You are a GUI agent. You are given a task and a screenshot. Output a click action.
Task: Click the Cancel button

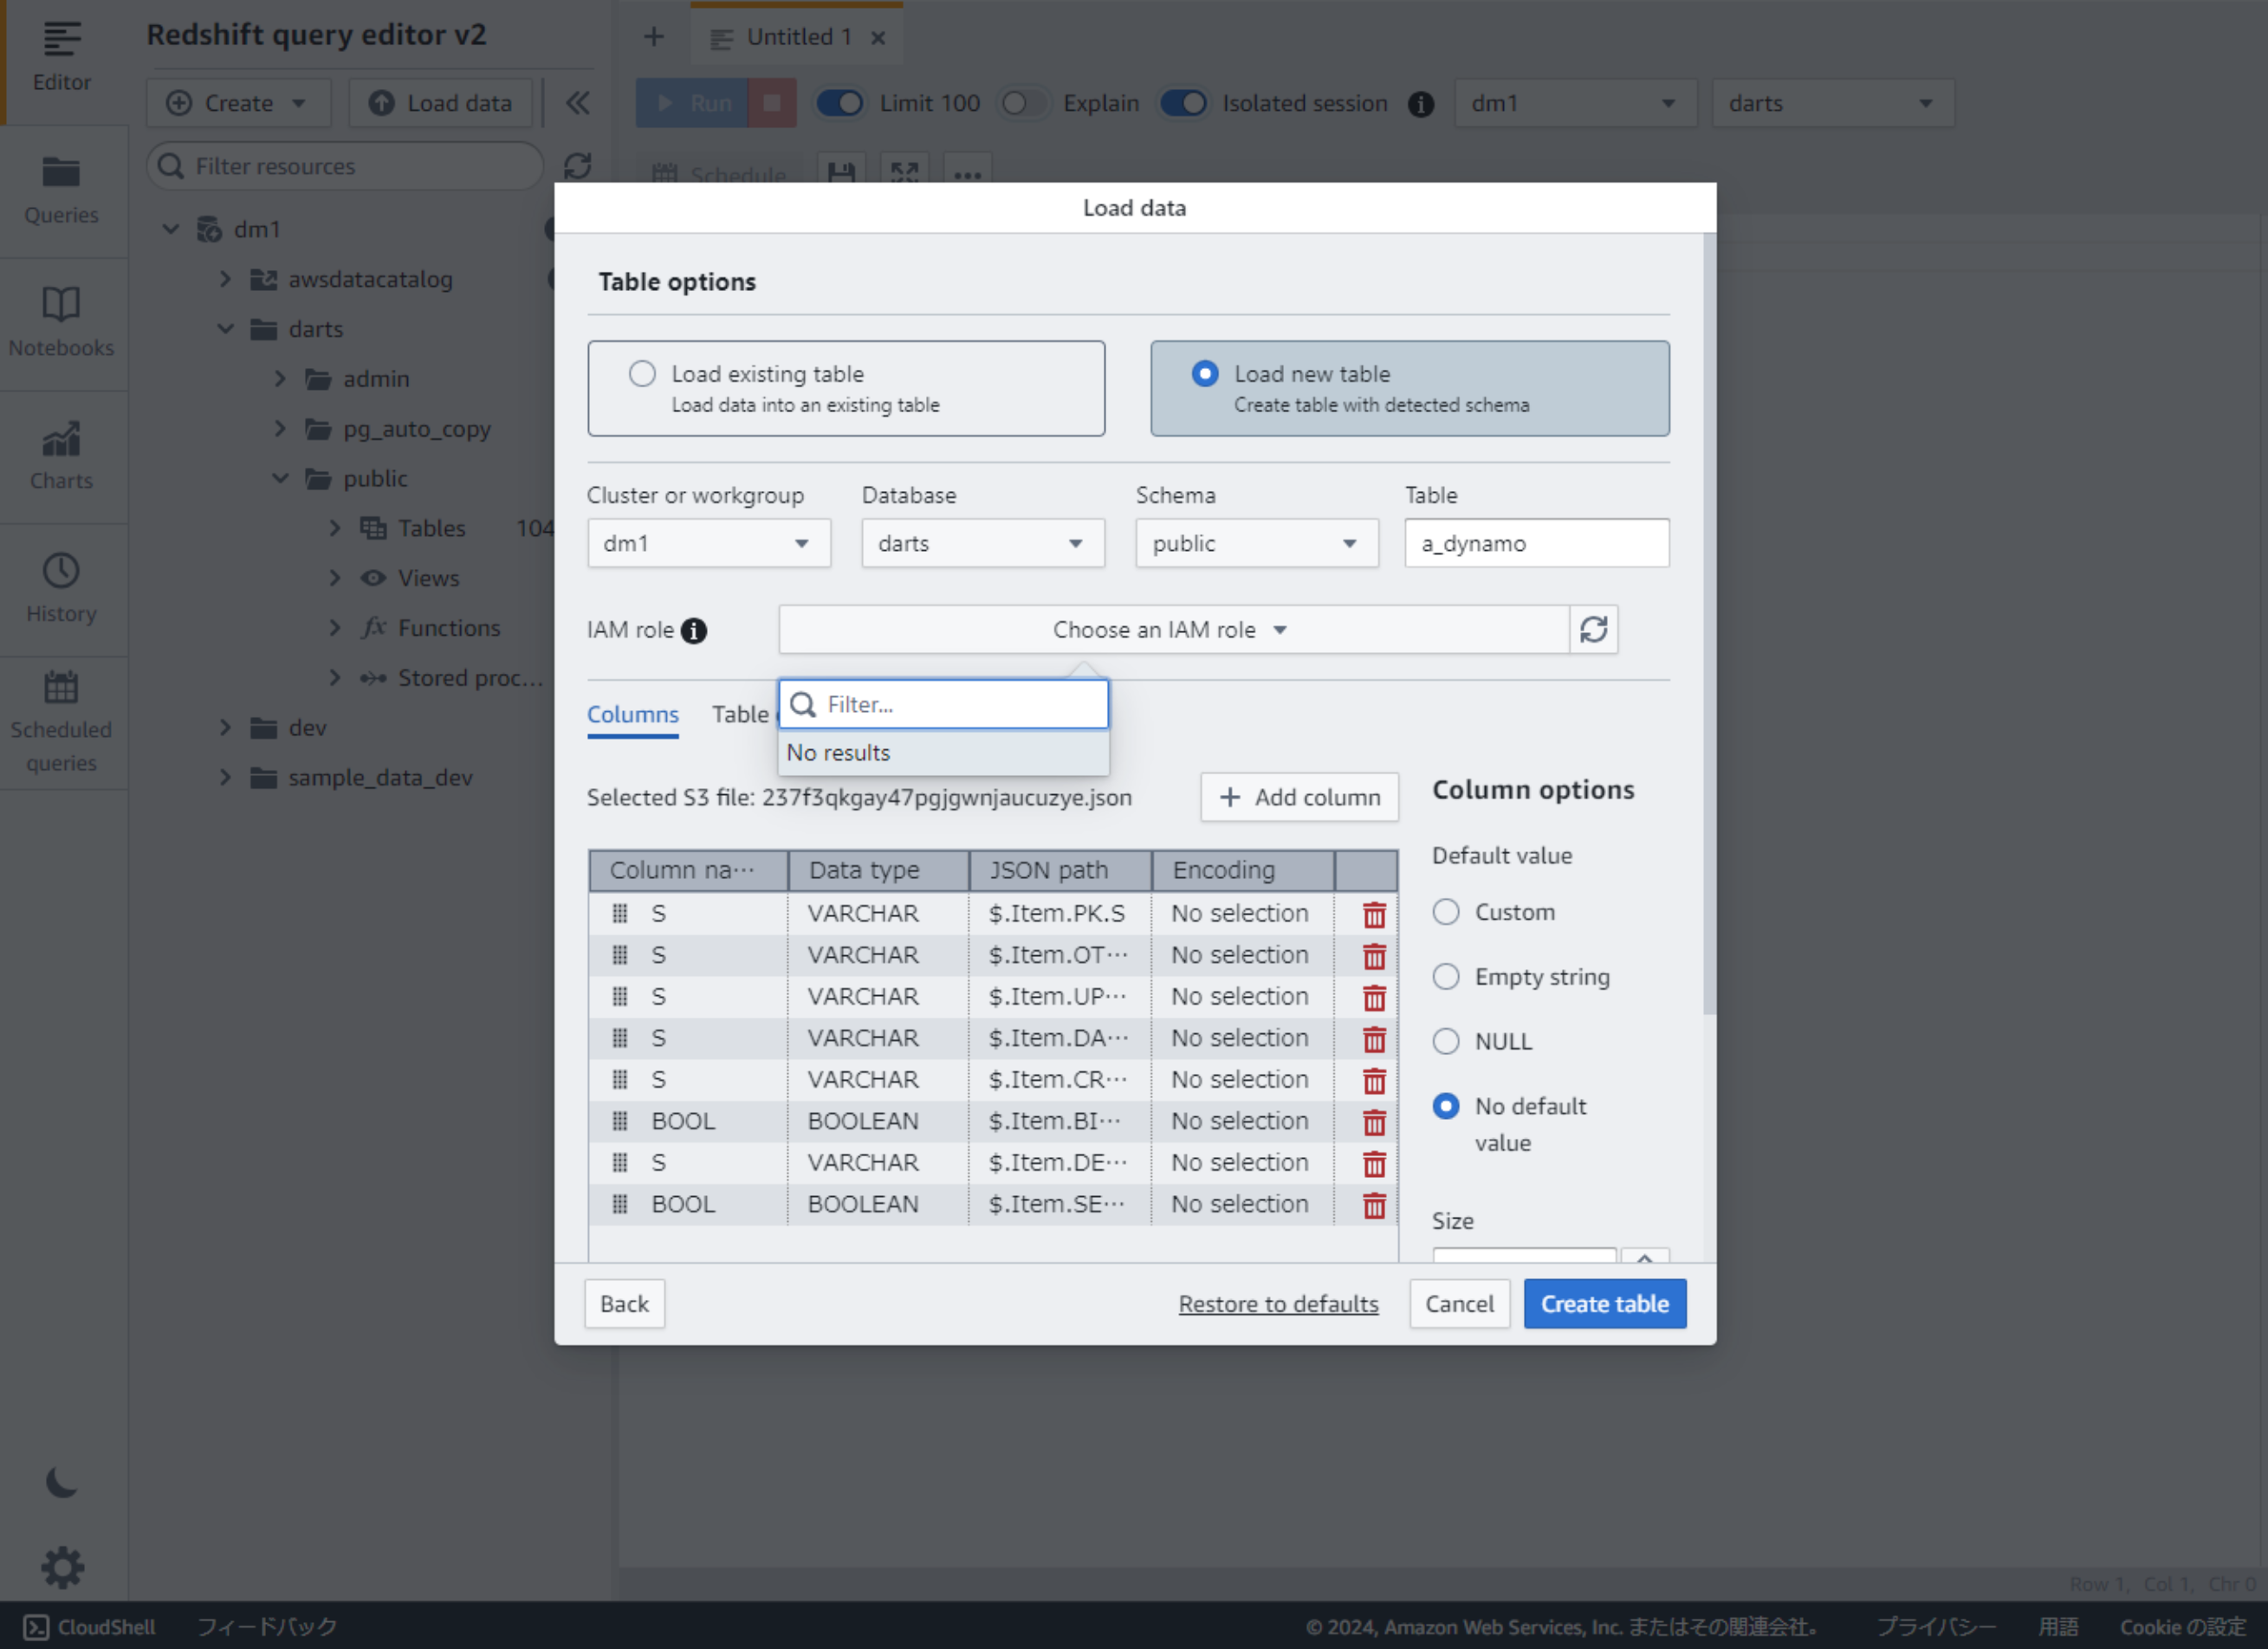(1459, 1304)
